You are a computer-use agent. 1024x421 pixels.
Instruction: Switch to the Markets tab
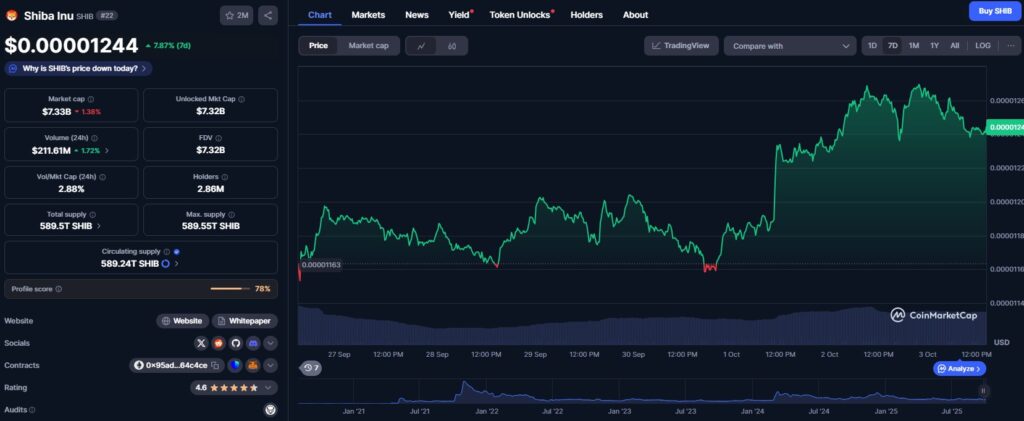pyautogui.click(x=368, y=15)
